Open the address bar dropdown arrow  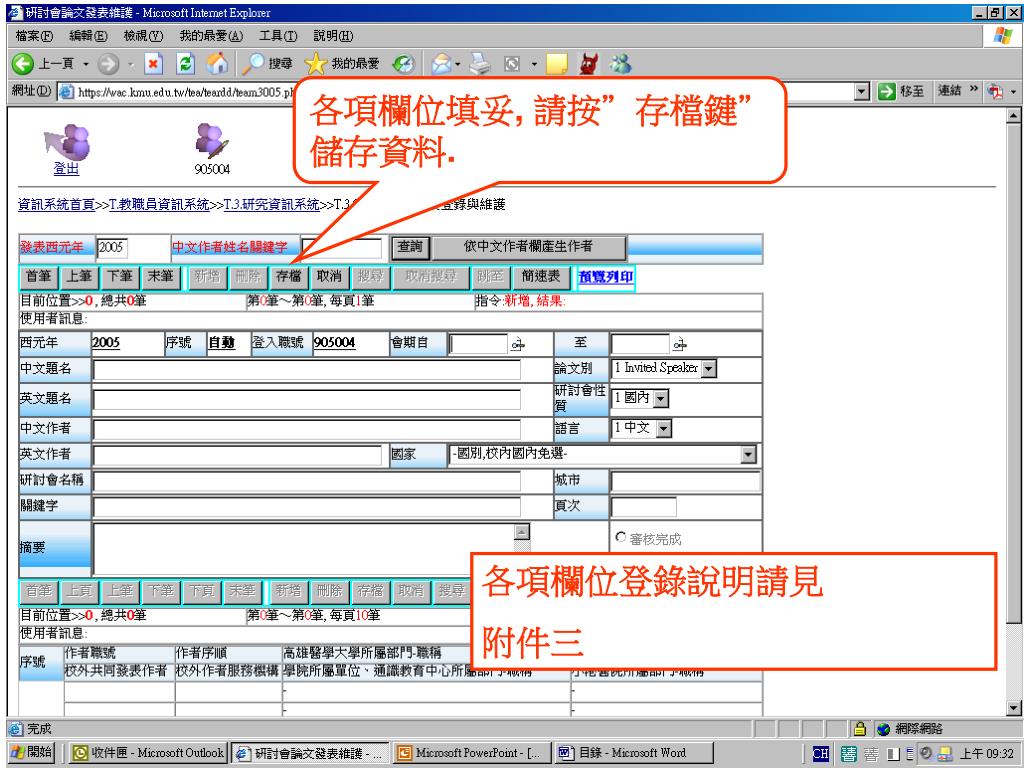pos(862,91)
